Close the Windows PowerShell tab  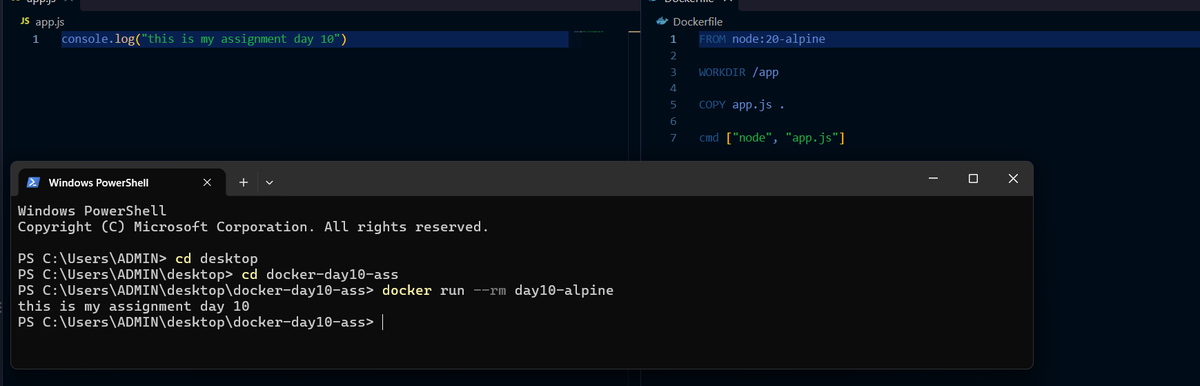tap(206, 182)
